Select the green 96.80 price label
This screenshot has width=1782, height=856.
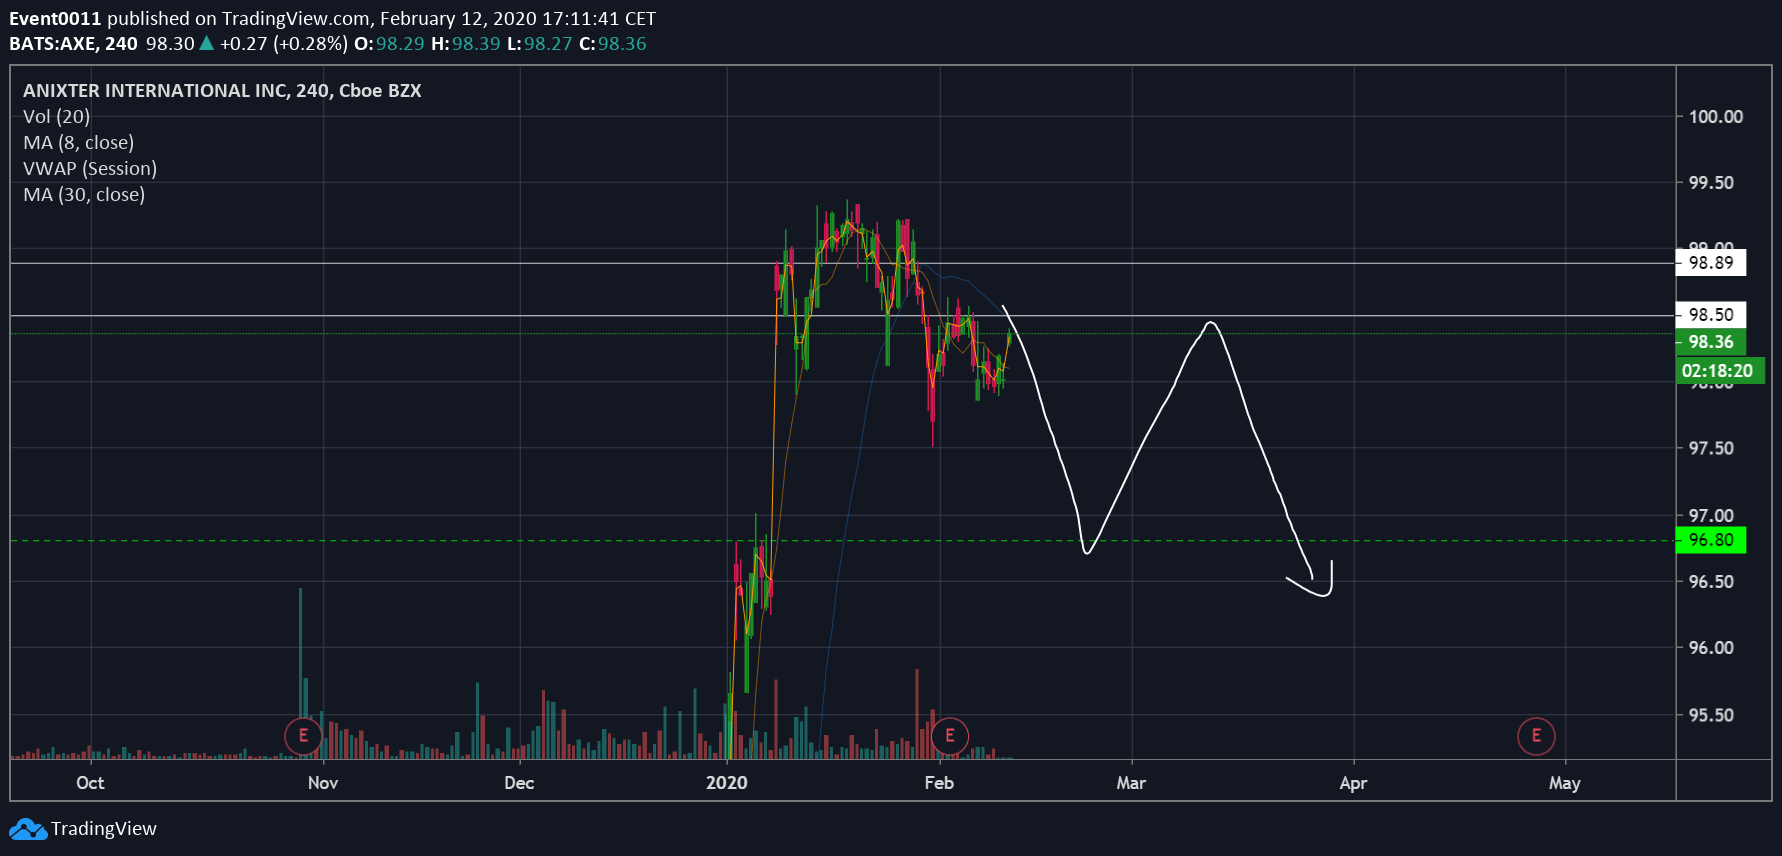click(1711, 540)
